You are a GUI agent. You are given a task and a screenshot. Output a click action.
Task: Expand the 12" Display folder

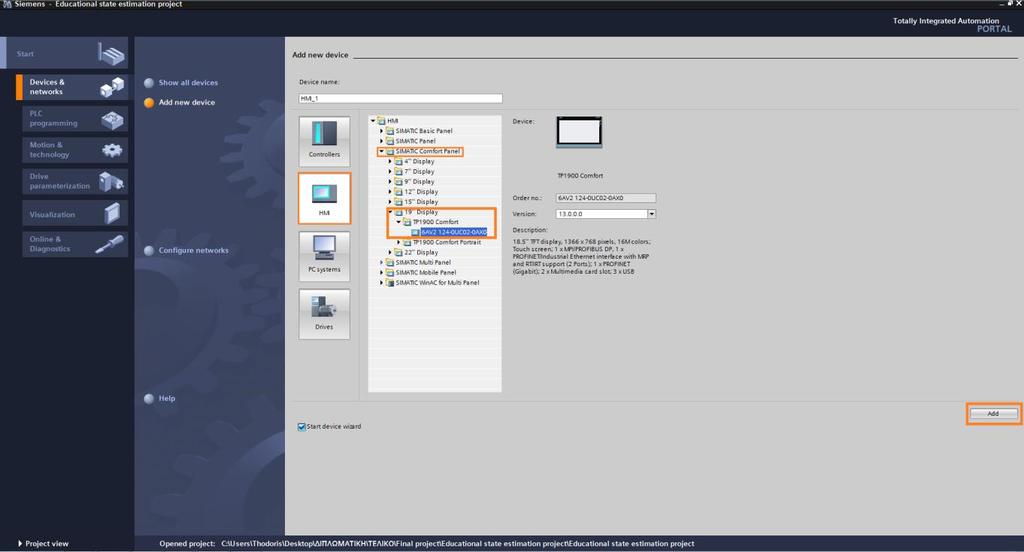[390, 192]
